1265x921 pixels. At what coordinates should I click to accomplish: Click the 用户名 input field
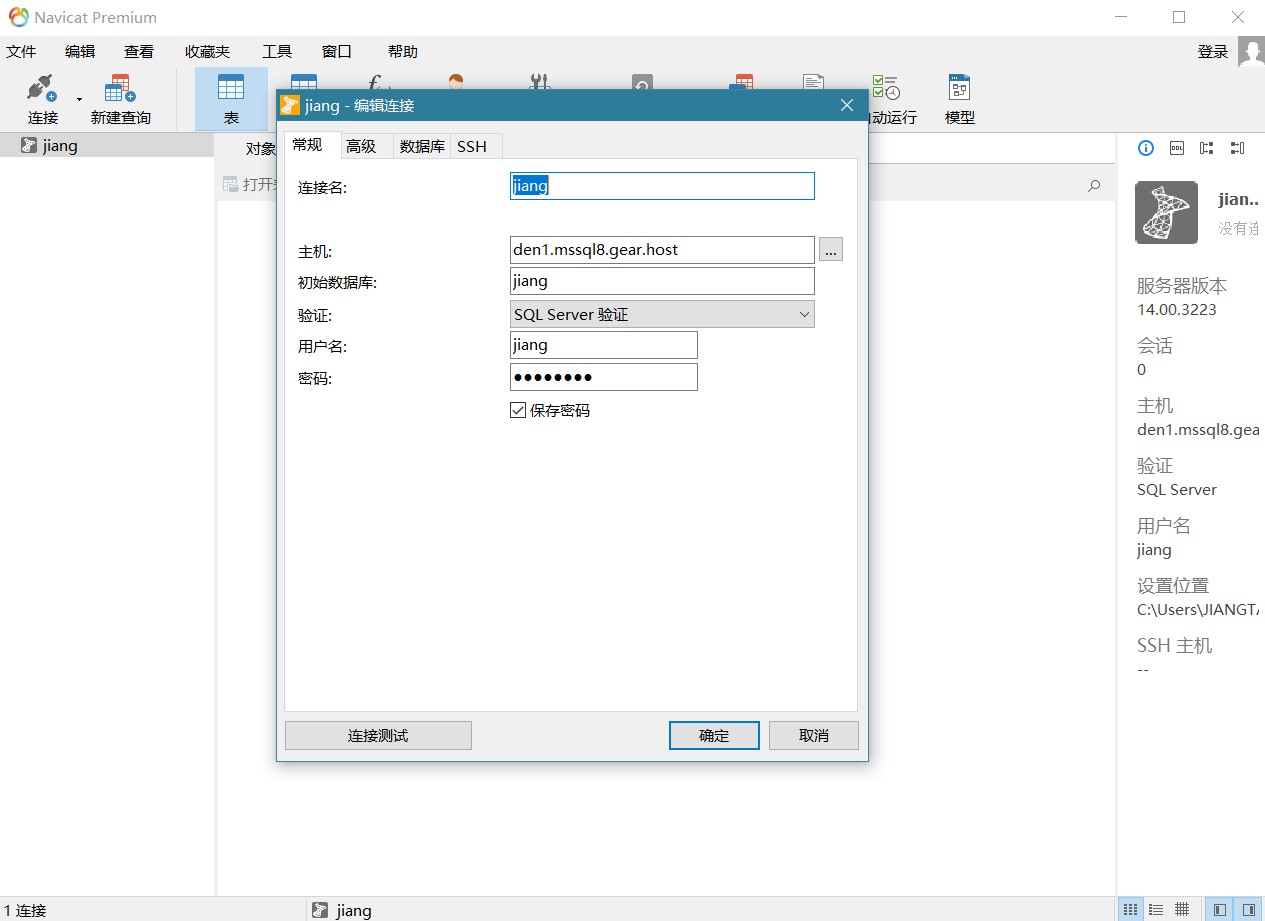click(603, 345)
